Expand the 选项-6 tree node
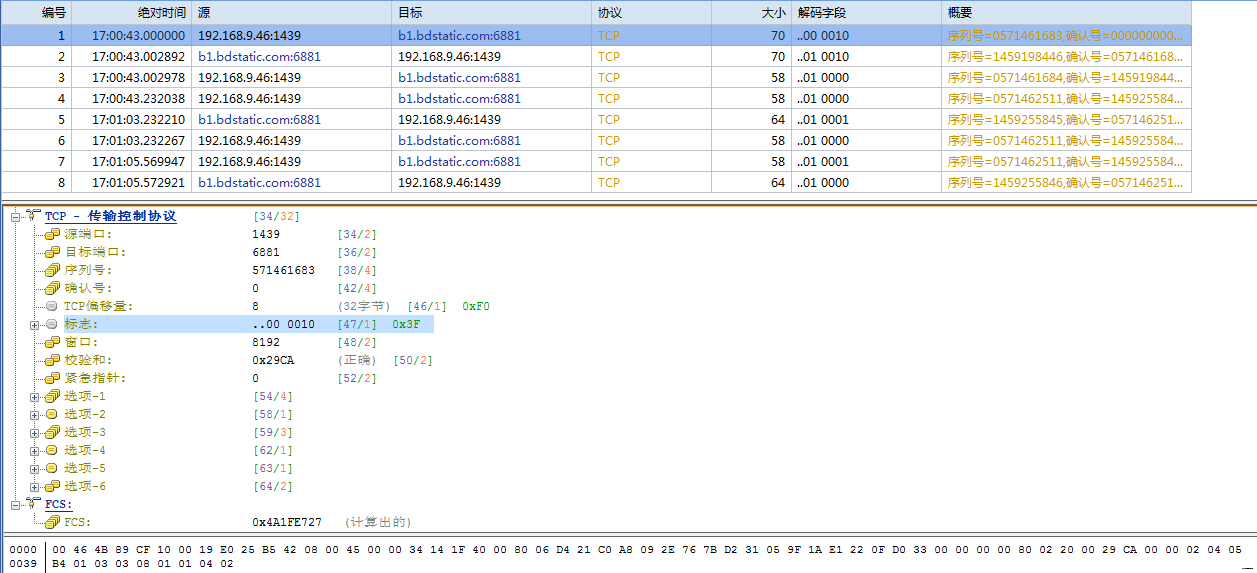Image resolution: width=1257 pixels, height=573 pixels. pyautogui.click(x=35, y=487)
